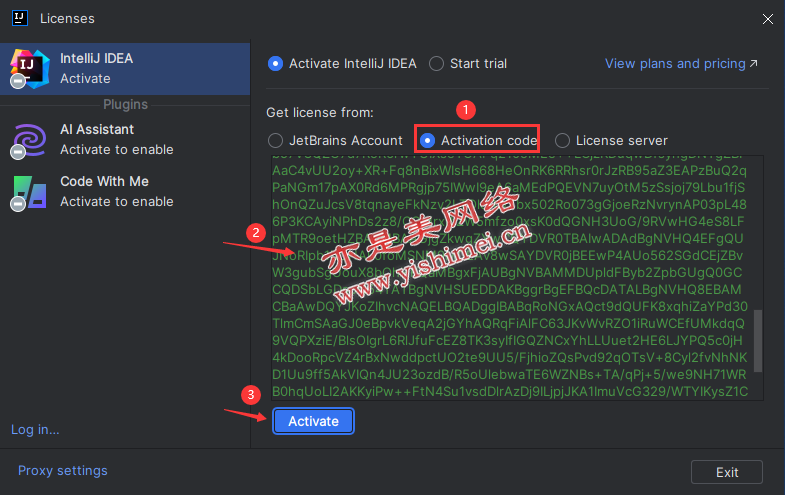The height and width of the screenshot is (495, 785).
Task: Click the 'Get license from:' label
Action: pyautogui.click(x=320, y=113)
